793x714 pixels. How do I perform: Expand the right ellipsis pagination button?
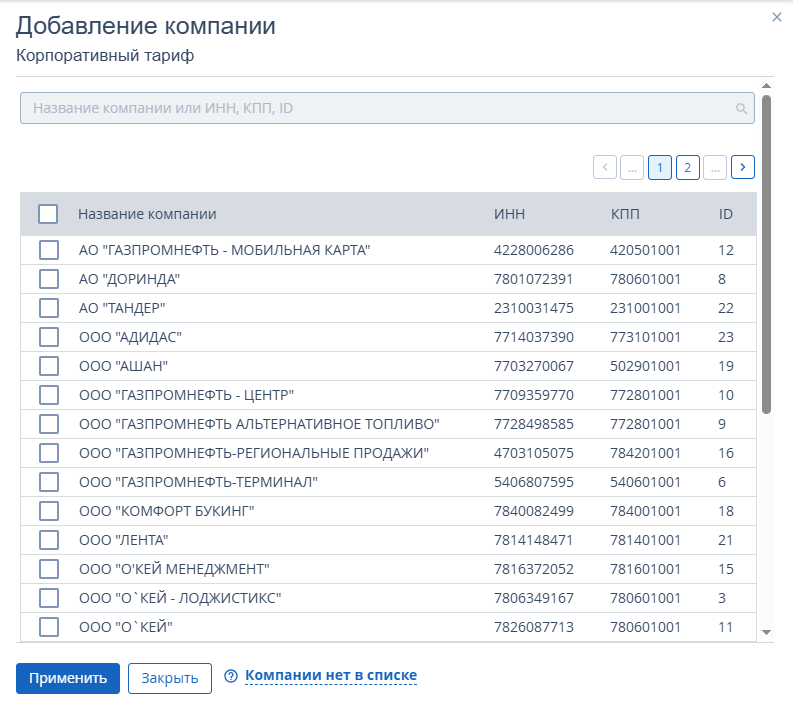(x=714, y=167)
